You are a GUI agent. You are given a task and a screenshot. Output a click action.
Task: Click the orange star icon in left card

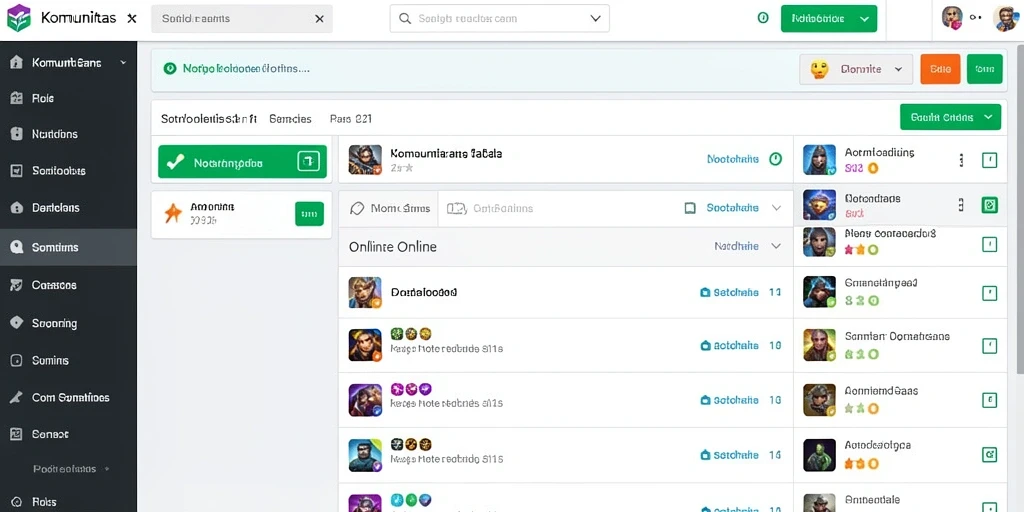(x=173, y=214)
